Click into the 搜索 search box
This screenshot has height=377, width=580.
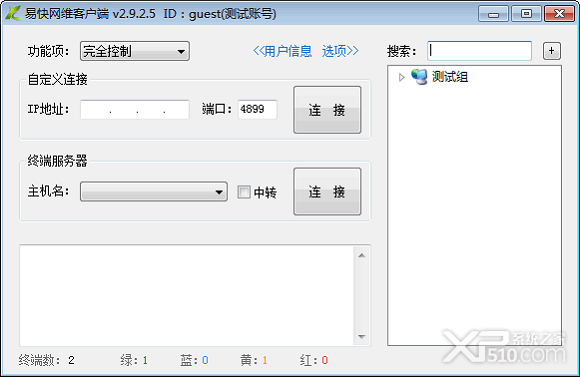(479, 51)
